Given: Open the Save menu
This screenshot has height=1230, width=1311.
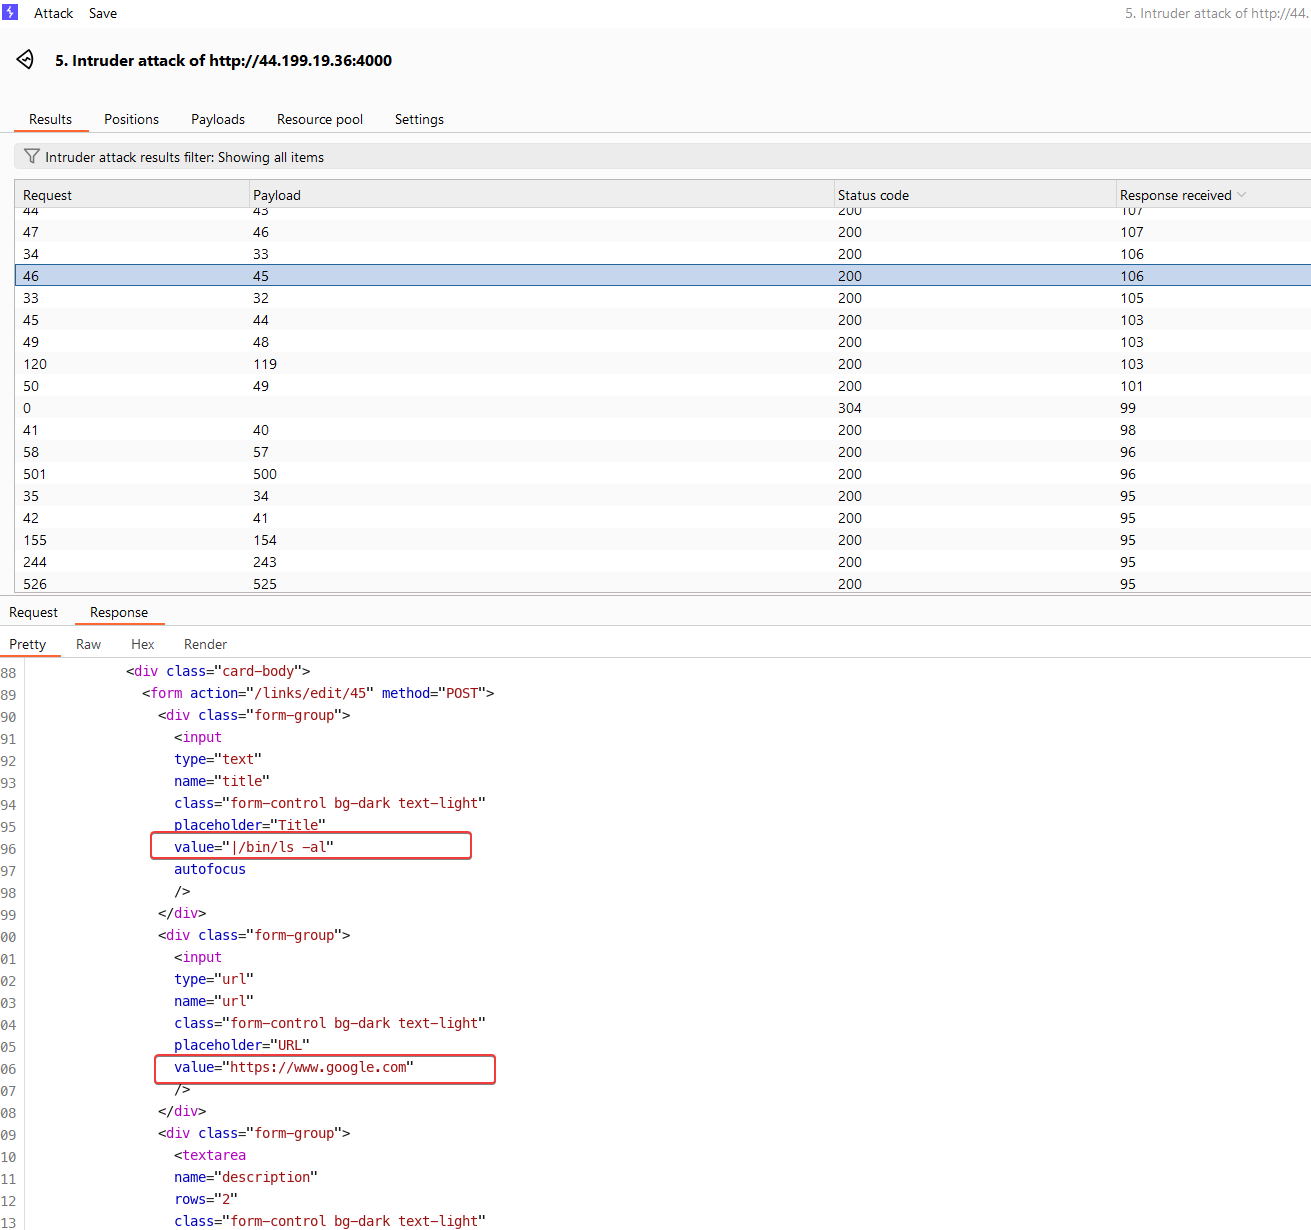Looking at the screenshot, I should pos(103,13).
